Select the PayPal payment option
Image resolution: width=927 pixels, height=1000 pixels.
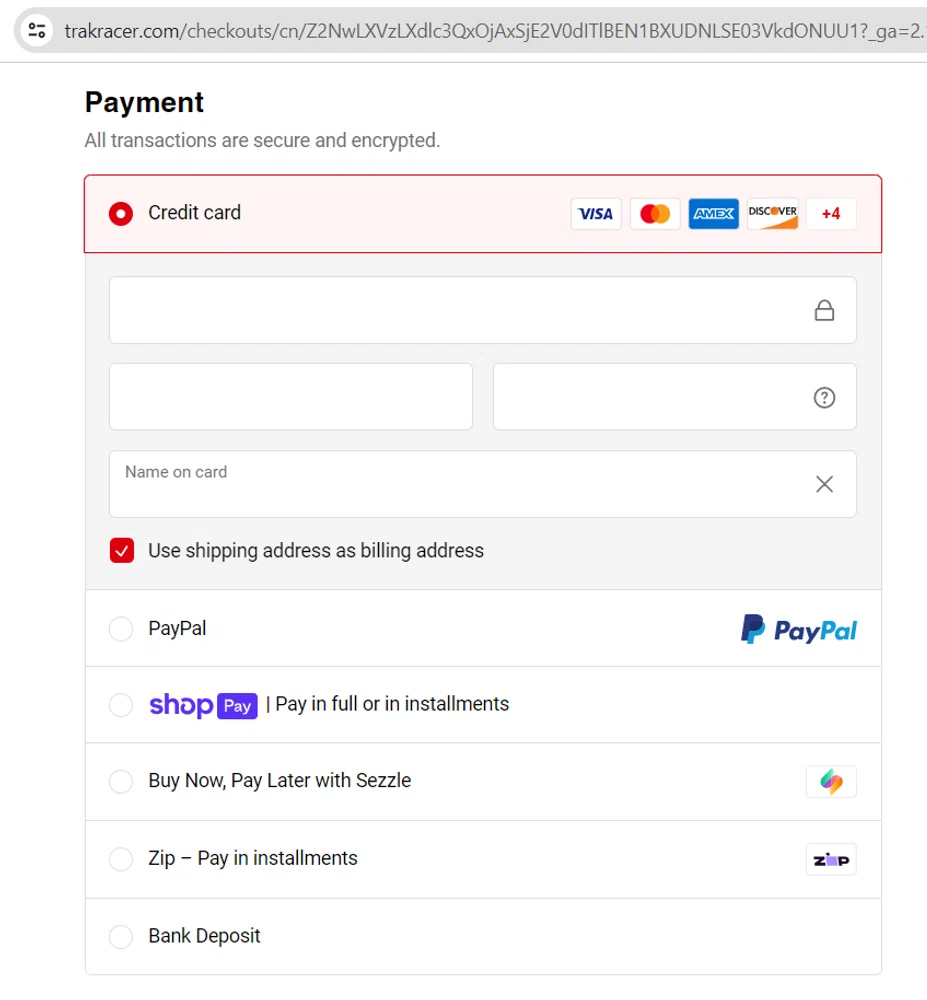pos(121,629)
